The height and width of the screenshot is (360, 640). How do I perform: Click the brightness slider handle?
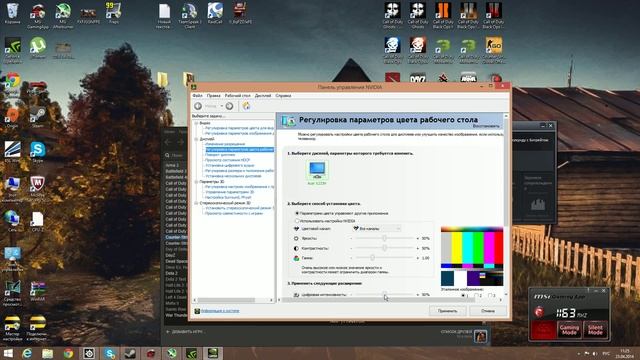384,238
